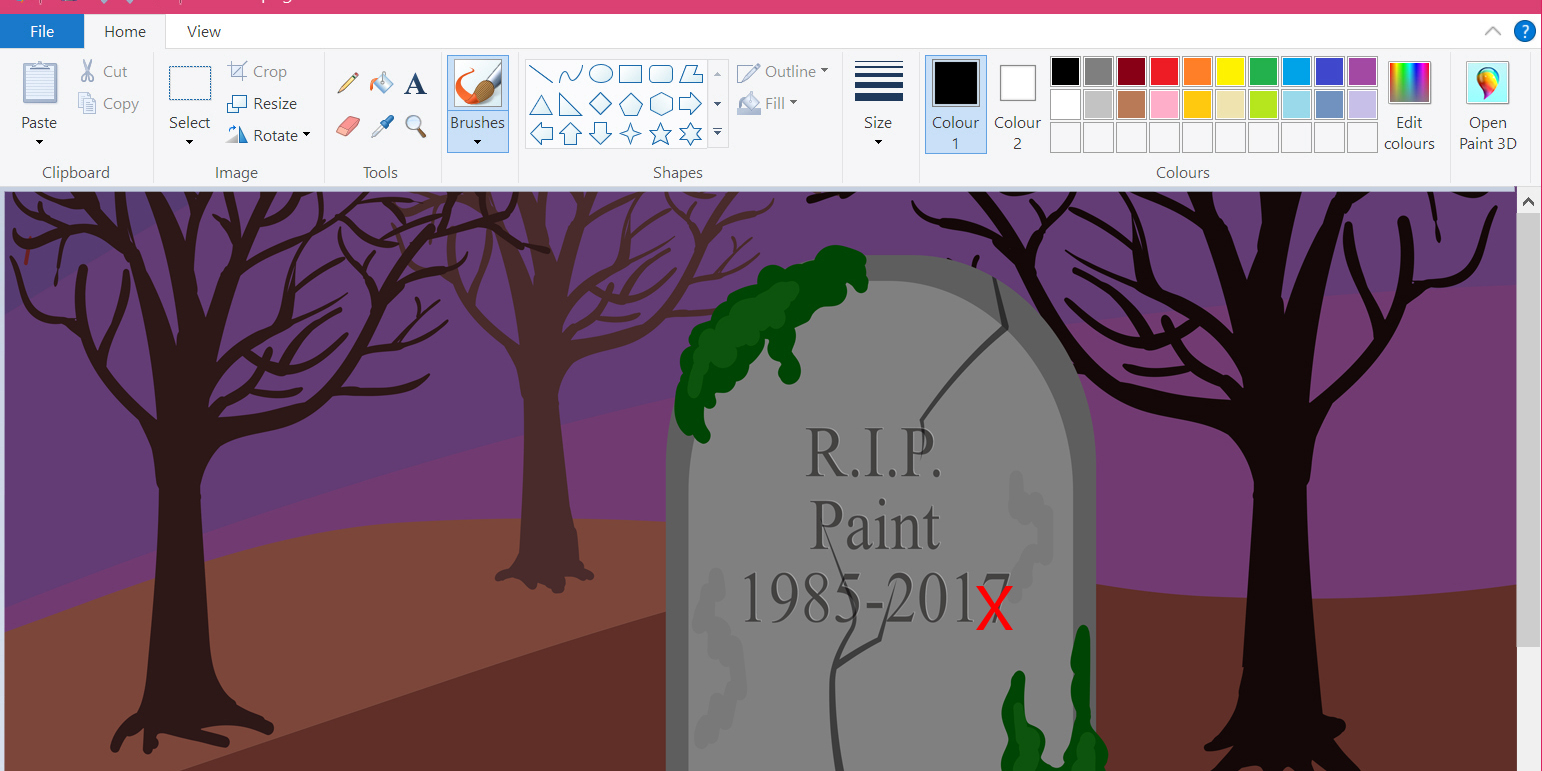1542x771 pixels.
Task: Switch to the Home tab
Action: [x=125, y=31]
